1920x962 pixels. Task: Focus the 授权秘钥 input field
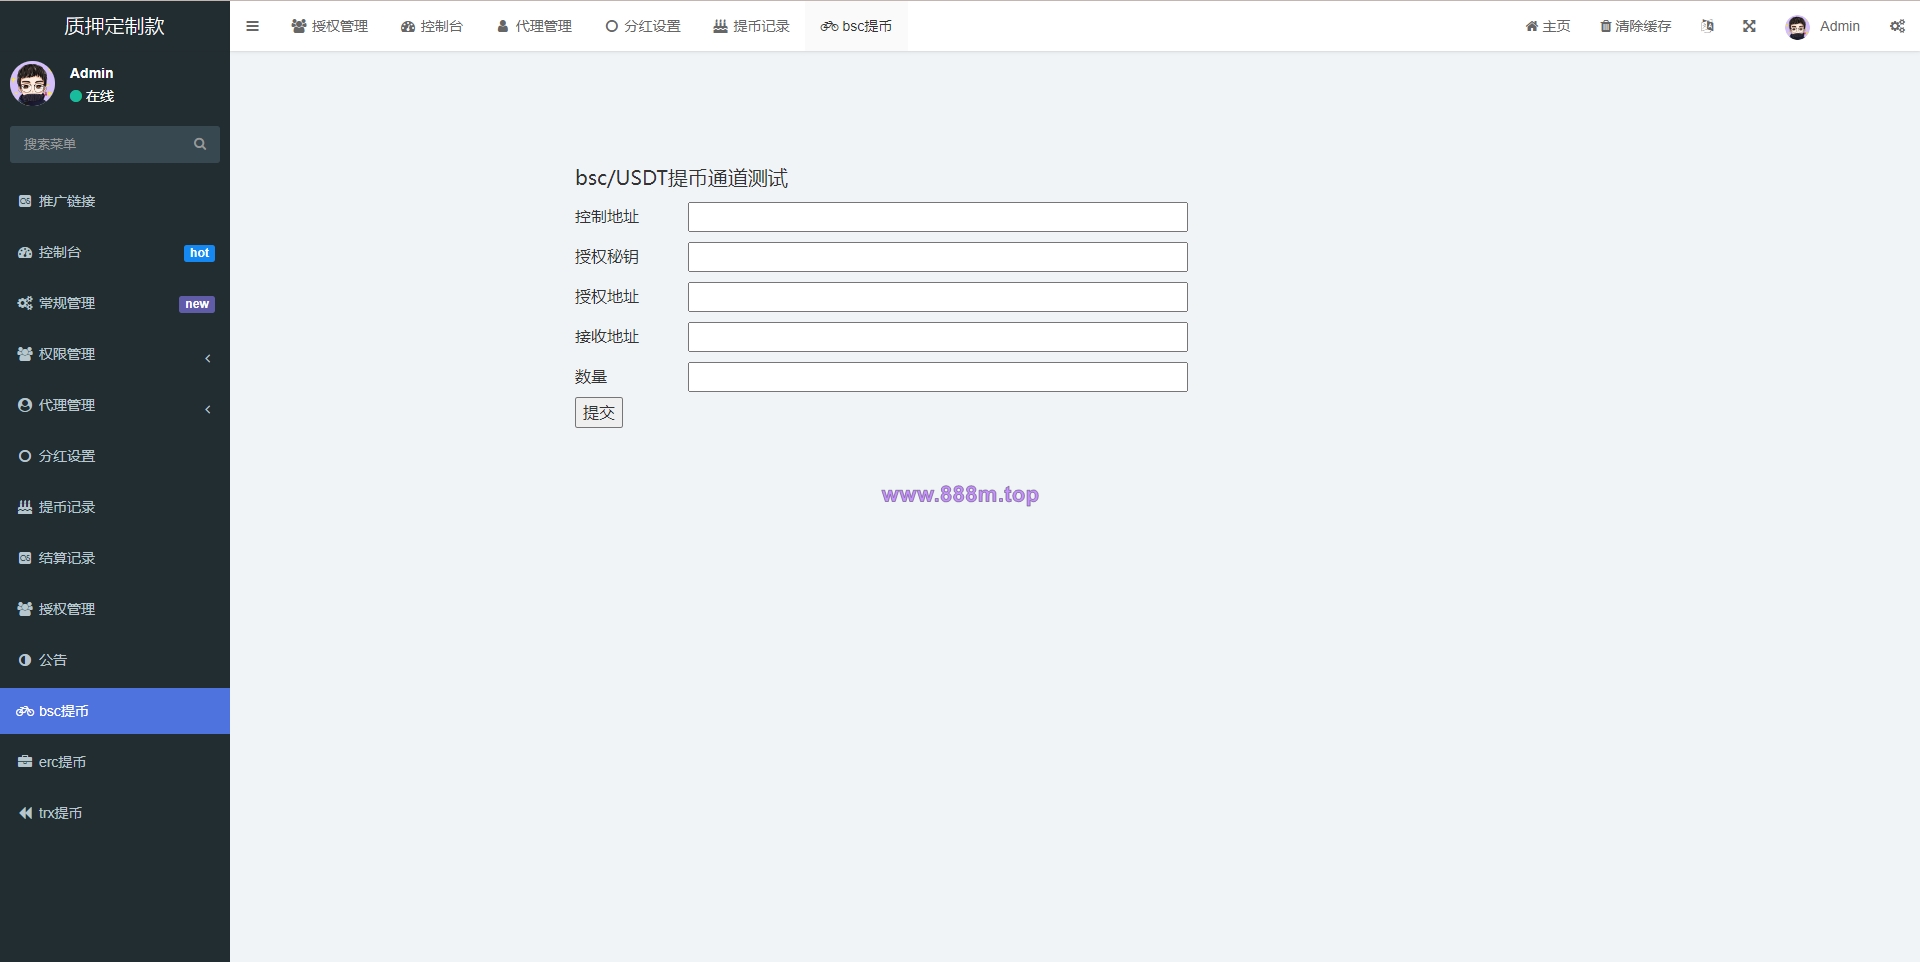coord(938,257)
